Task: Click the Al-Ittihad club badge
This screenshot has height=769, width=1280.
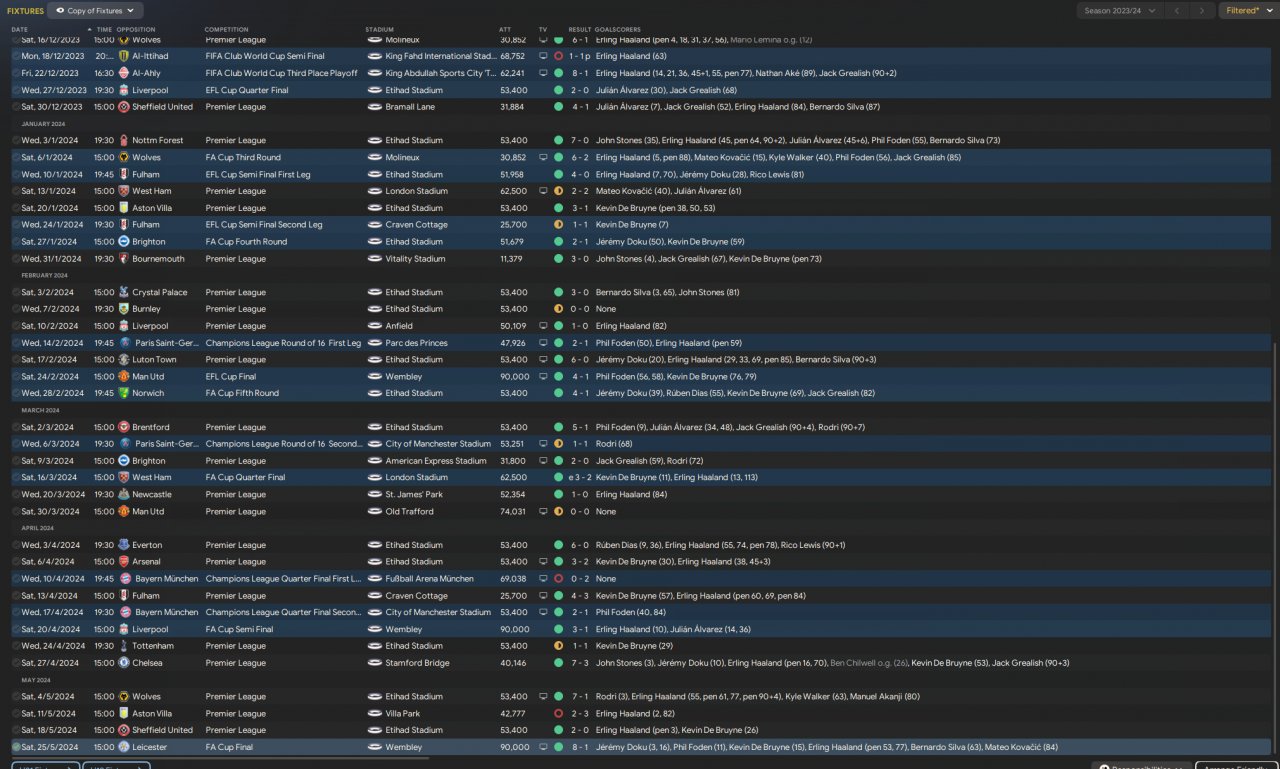Action: click(124, 57)
